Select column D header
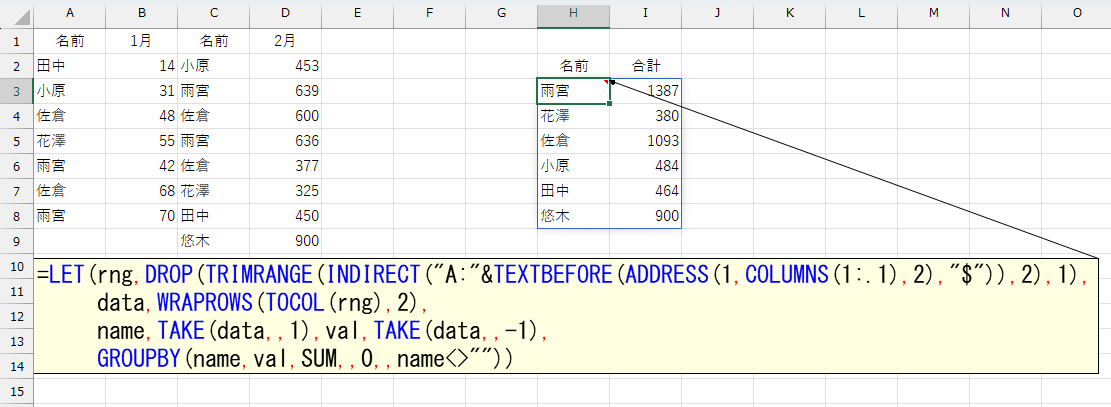Screen dimensions: 1111x407 (285, 12)
